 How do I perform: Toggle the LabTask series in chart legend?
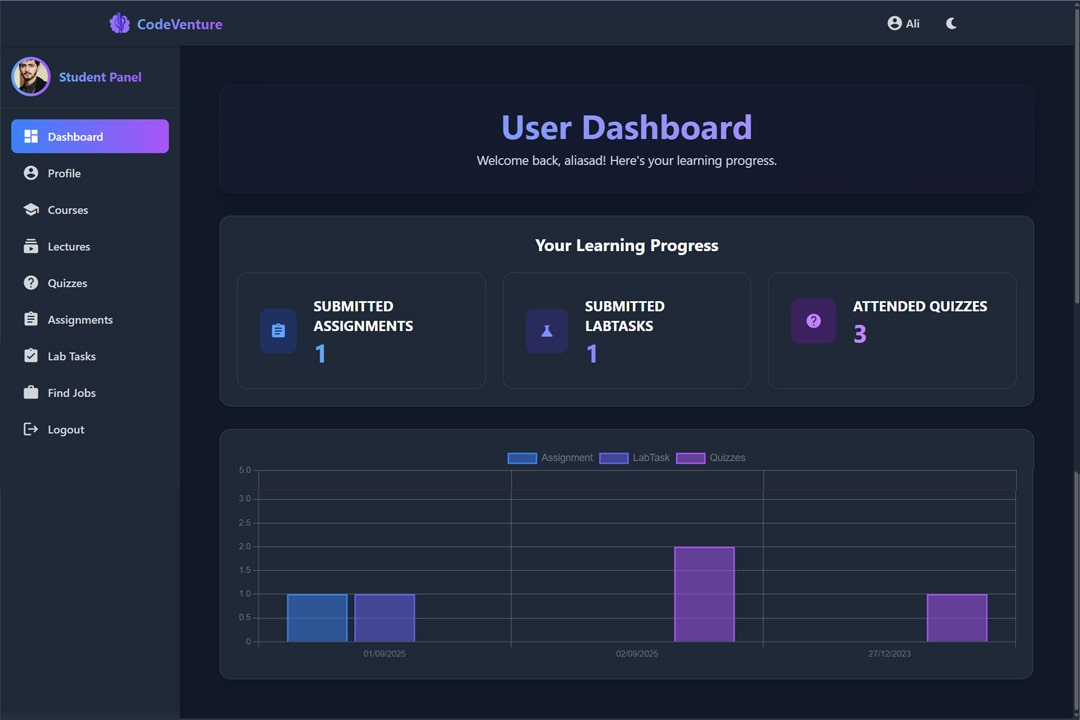632,457
